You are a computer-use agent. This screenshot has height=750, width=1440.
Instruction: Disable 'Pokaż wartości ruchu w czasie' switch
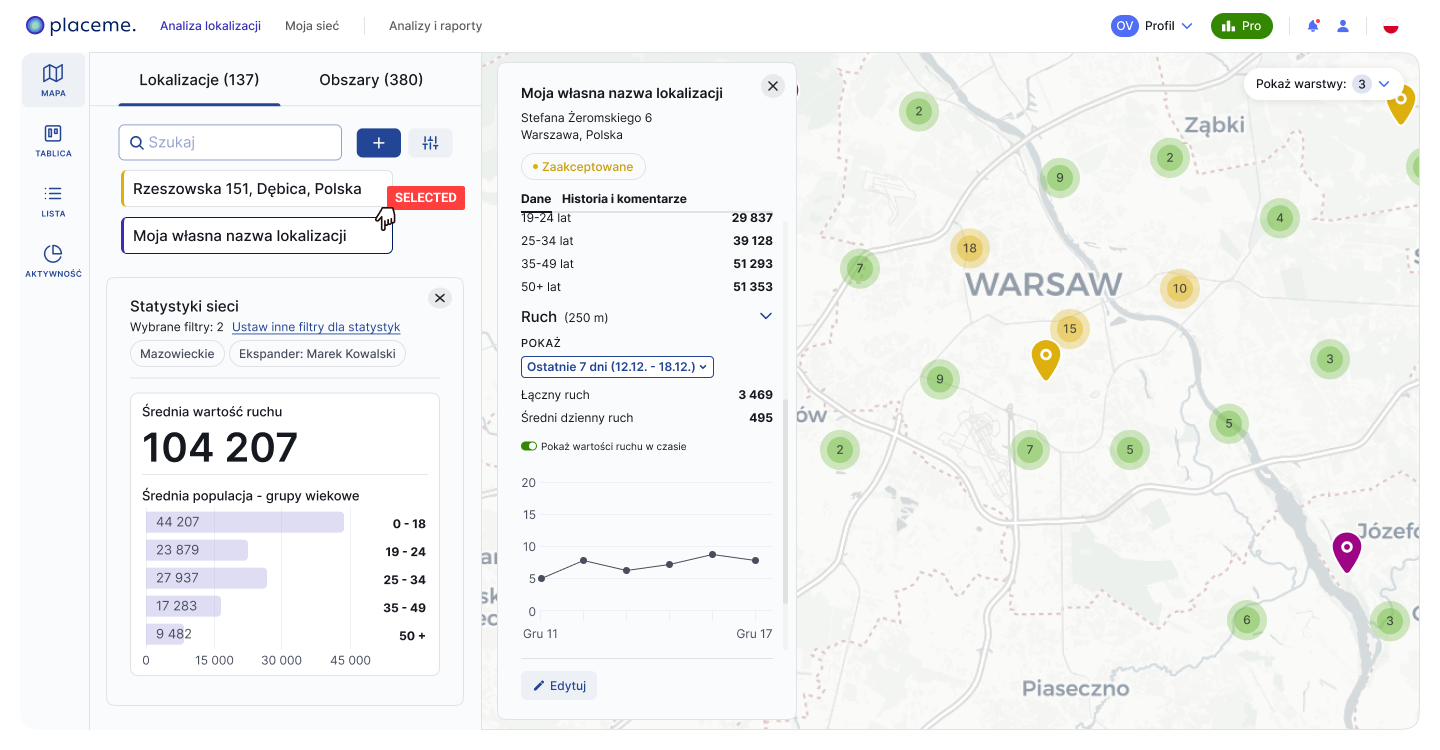click(x=529, y=446)
